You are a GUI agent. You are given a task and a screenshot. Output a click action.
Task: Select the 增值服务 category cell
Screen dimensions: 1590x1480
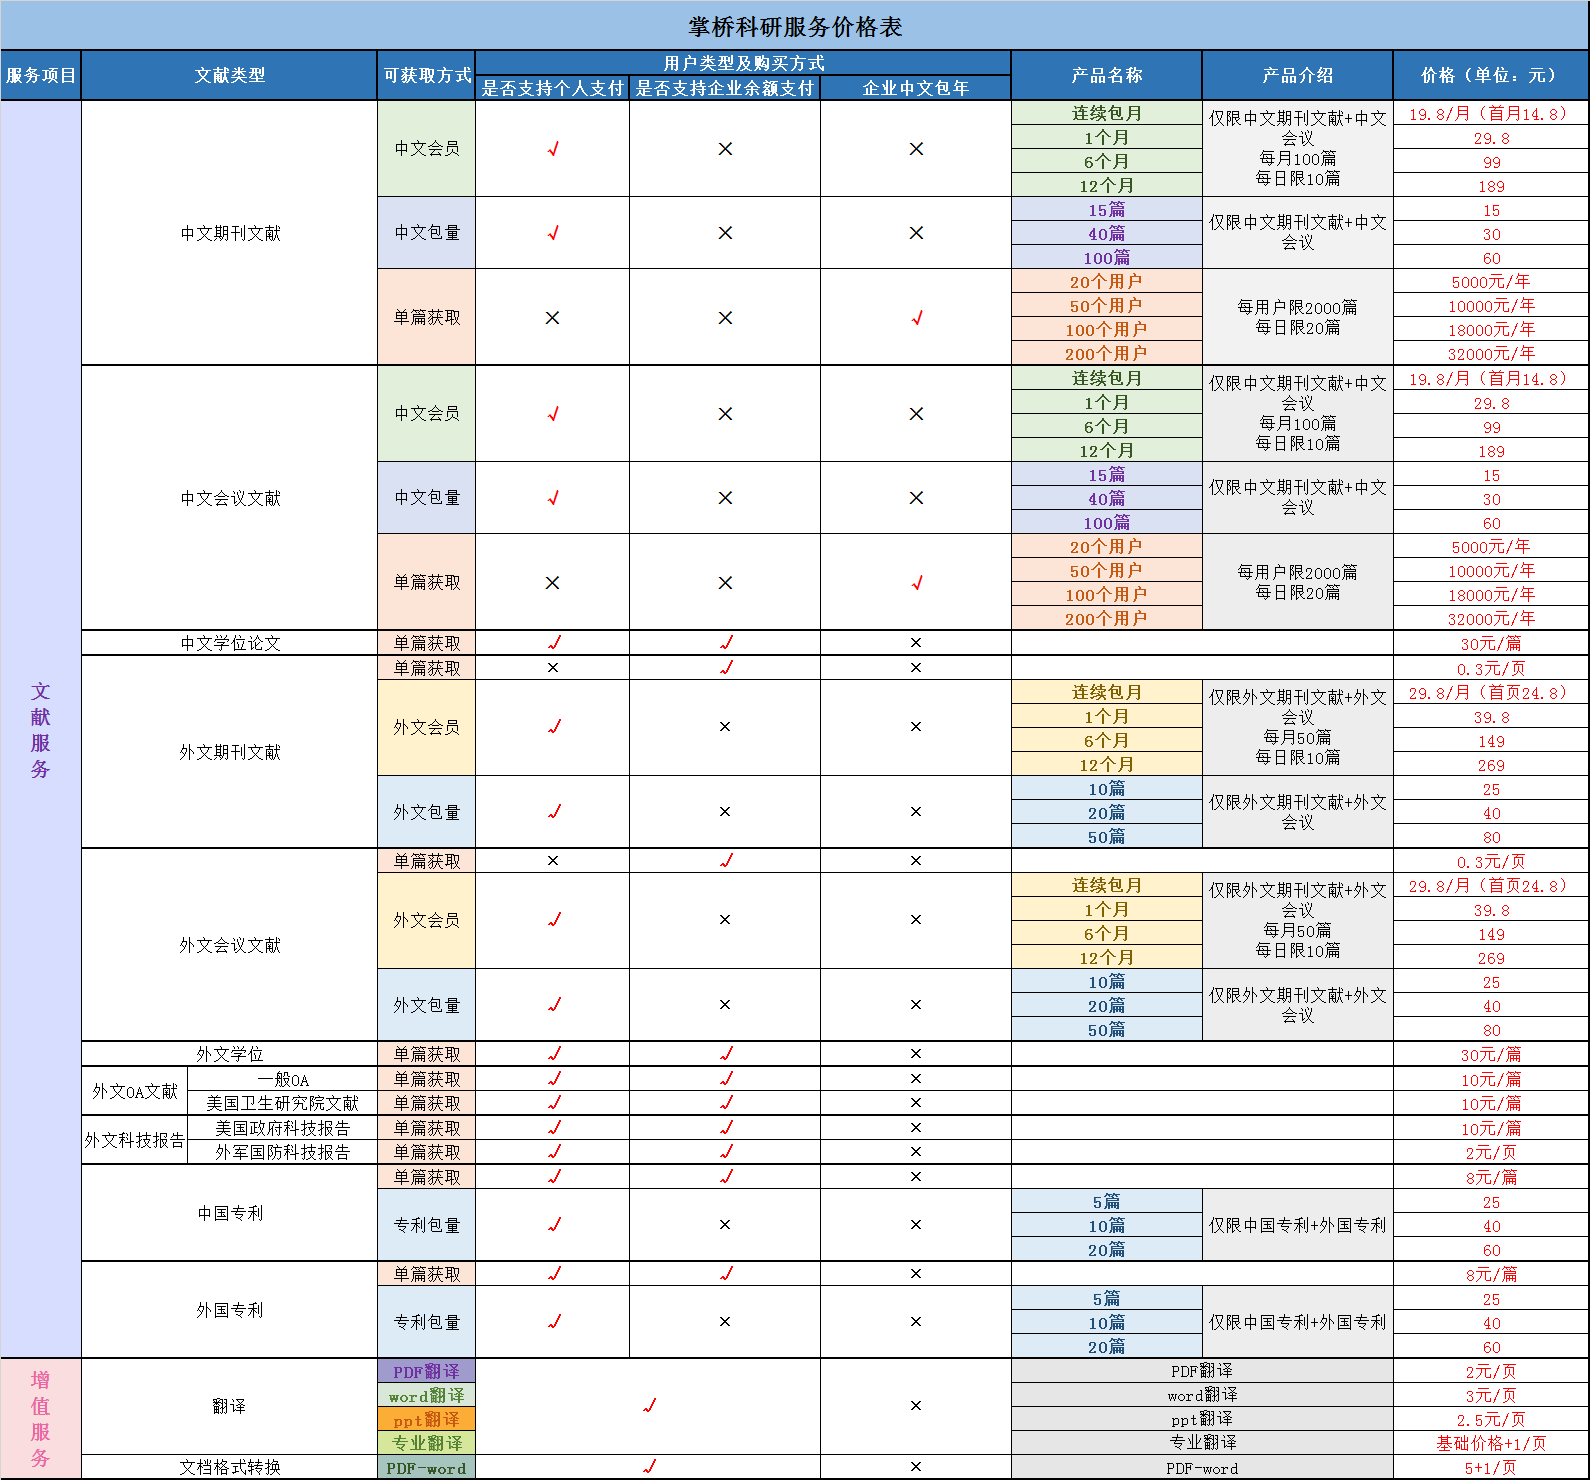click(x=41, y=1418)
